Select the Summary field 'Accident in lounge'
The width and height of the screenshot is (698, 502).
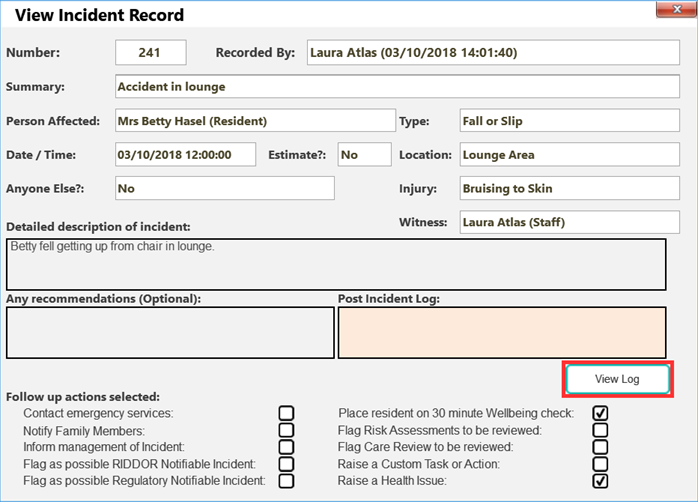click(397, 86)
